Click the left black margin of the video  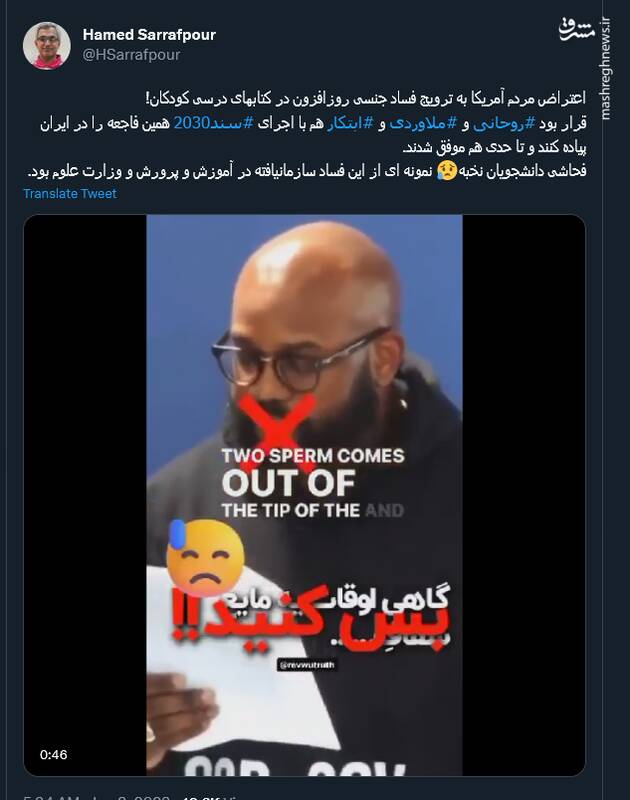click(85, 495)
